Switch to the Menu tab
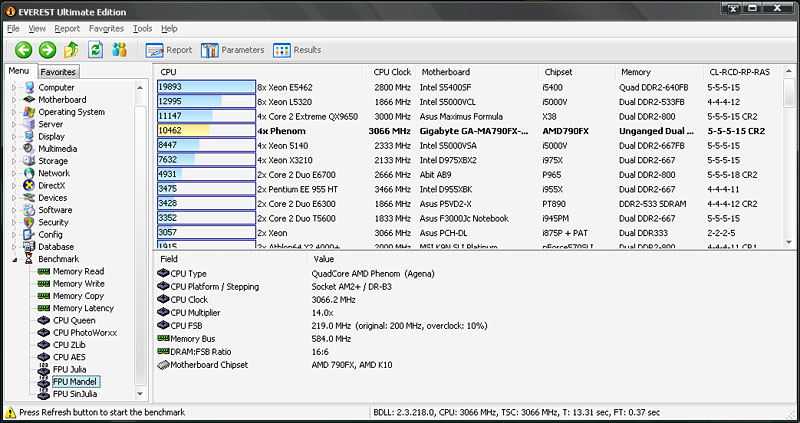The width and height of the screenshot is (800, 423). point(19,71)
